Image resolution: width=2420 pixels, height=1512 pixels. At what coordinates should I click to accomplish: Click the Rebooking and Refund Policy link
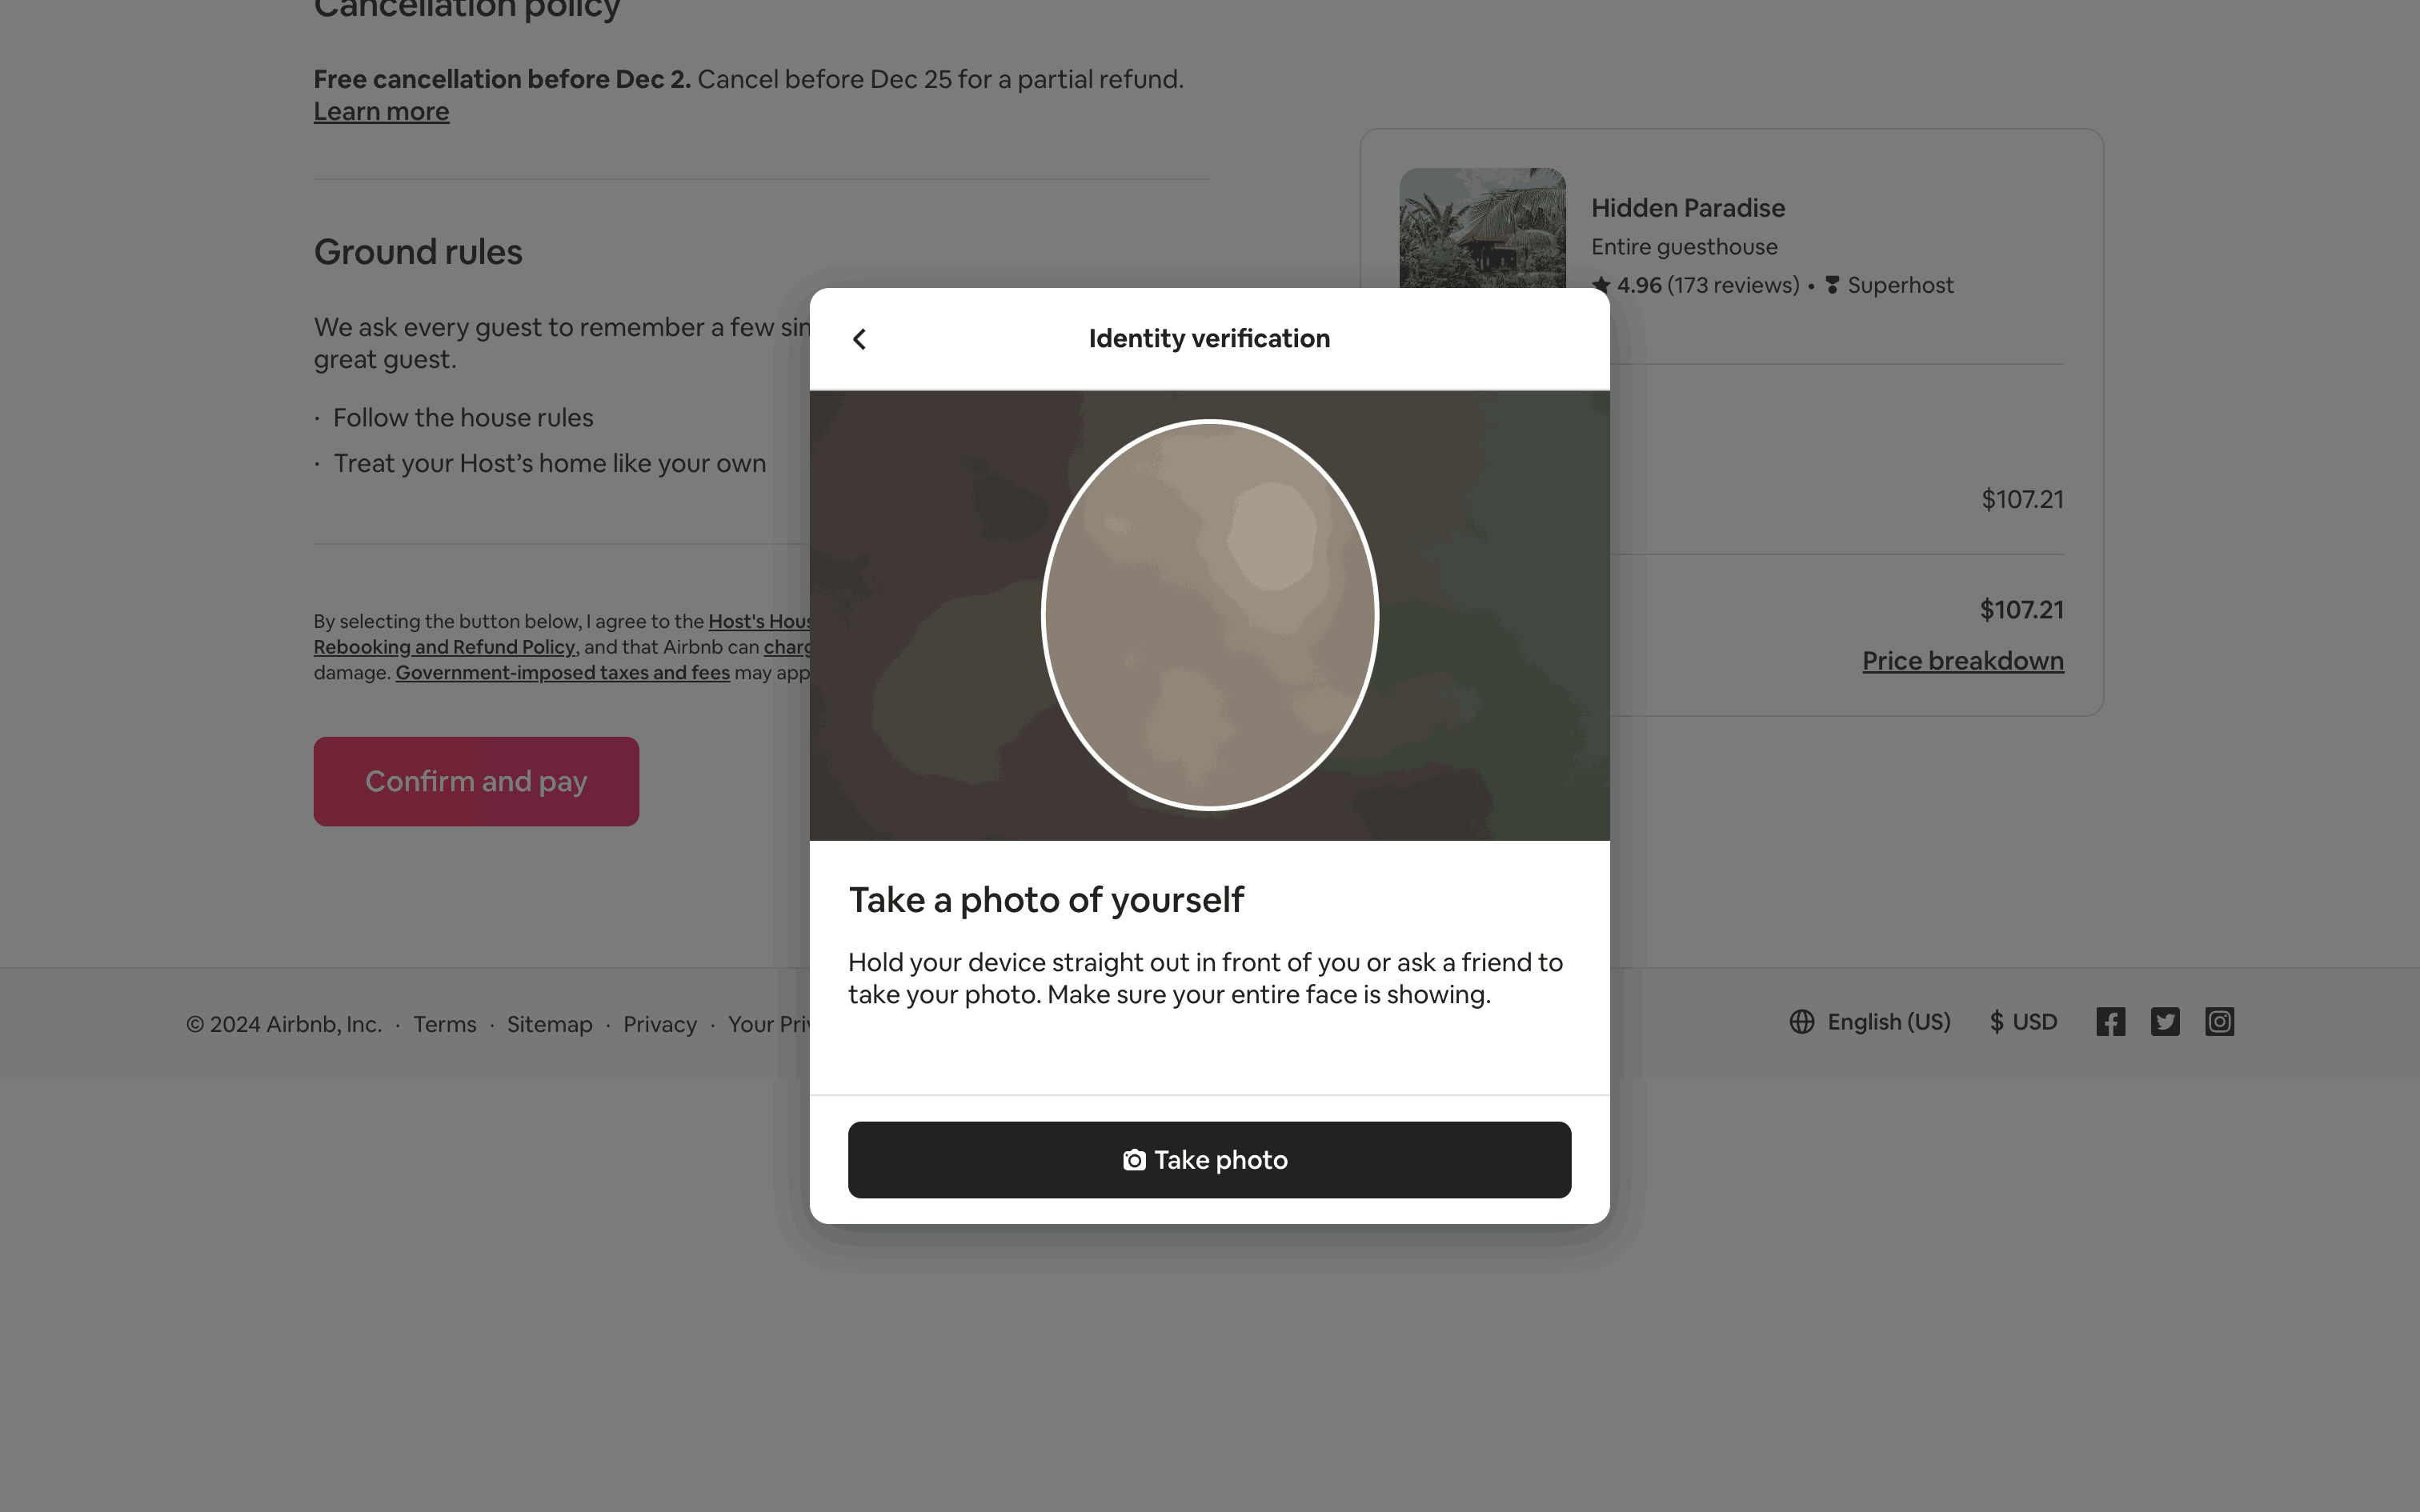(x=445, y=647)
